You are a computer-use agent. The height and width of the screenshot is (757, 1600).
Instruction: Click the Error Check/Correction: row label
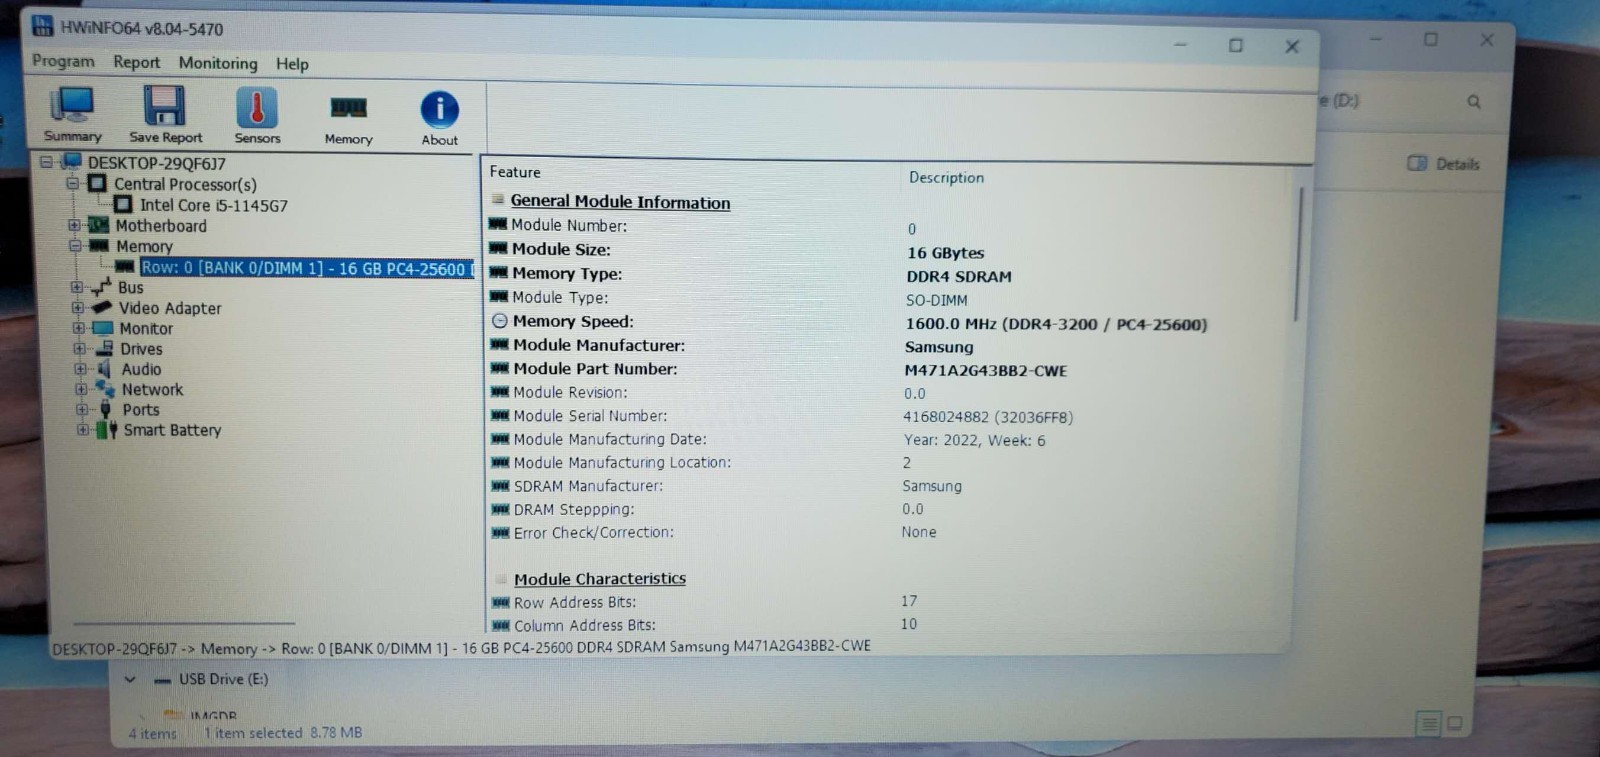tap(594, 533)
